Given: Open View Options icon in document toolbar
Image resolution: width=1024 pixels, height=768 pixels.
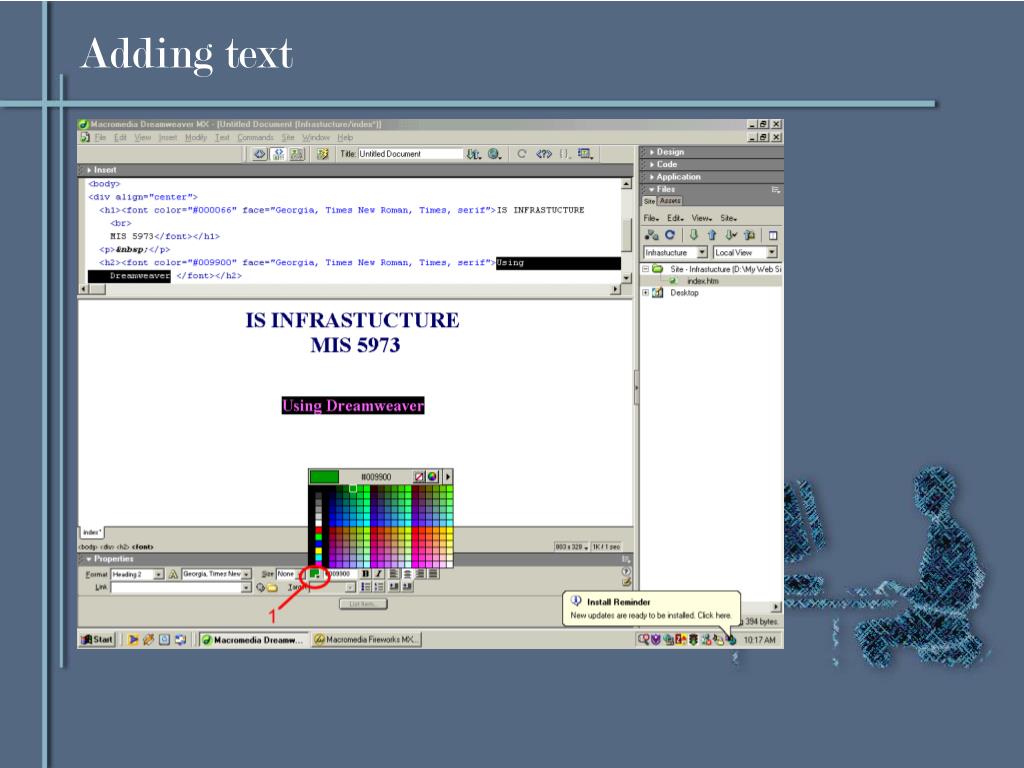Looking at the screenshot, I should coord(584,154).
